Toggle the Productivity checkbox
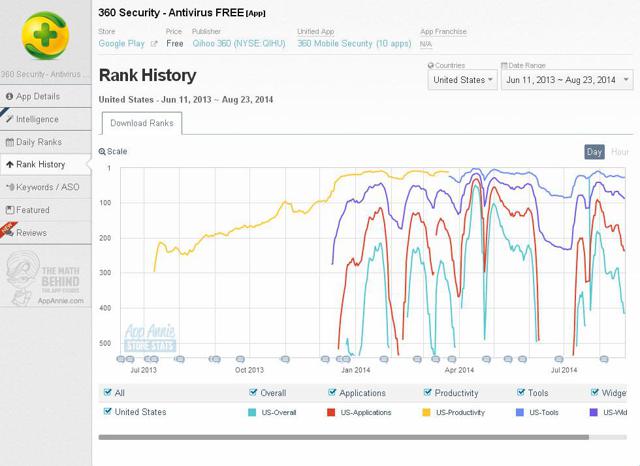The image size is (640, 466). click(x=427, y=392)
